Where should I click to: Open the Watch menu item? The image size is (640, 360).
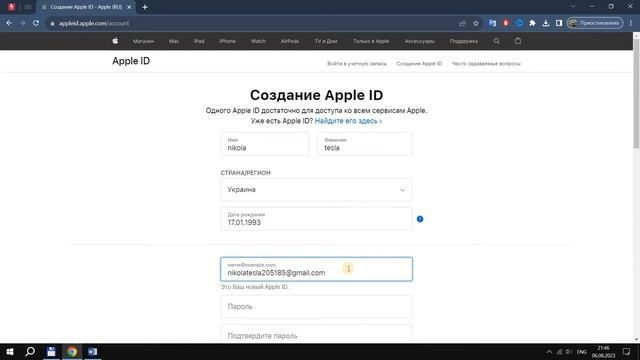tap(258, 41)
